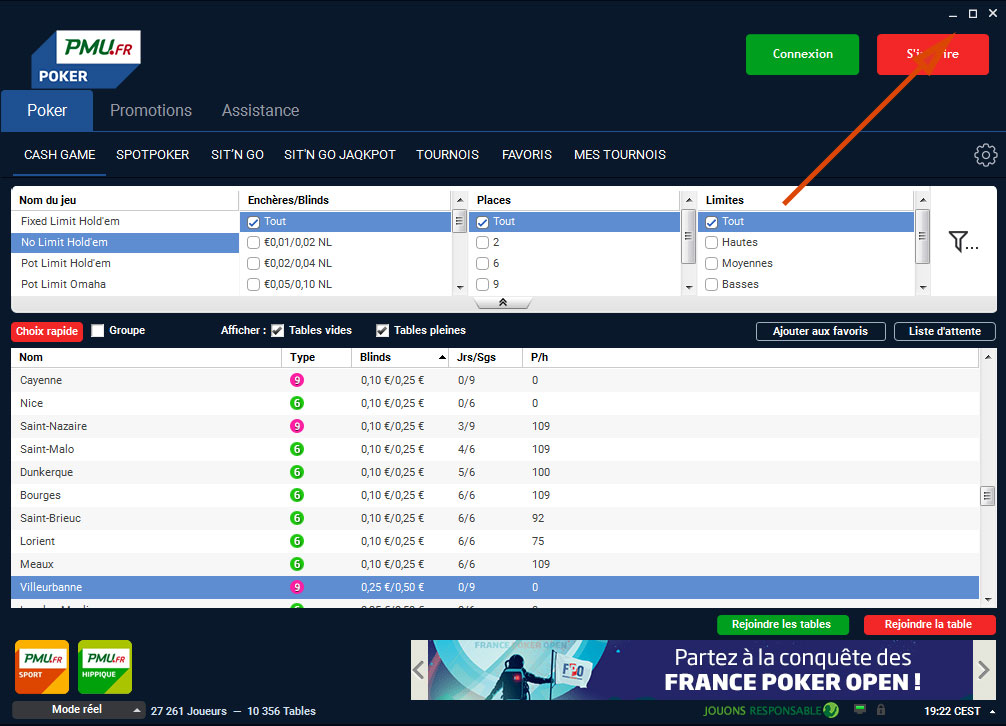Click the green Connexion button
The height and width of the screenshot is (726, 1006).
point(802,55)
